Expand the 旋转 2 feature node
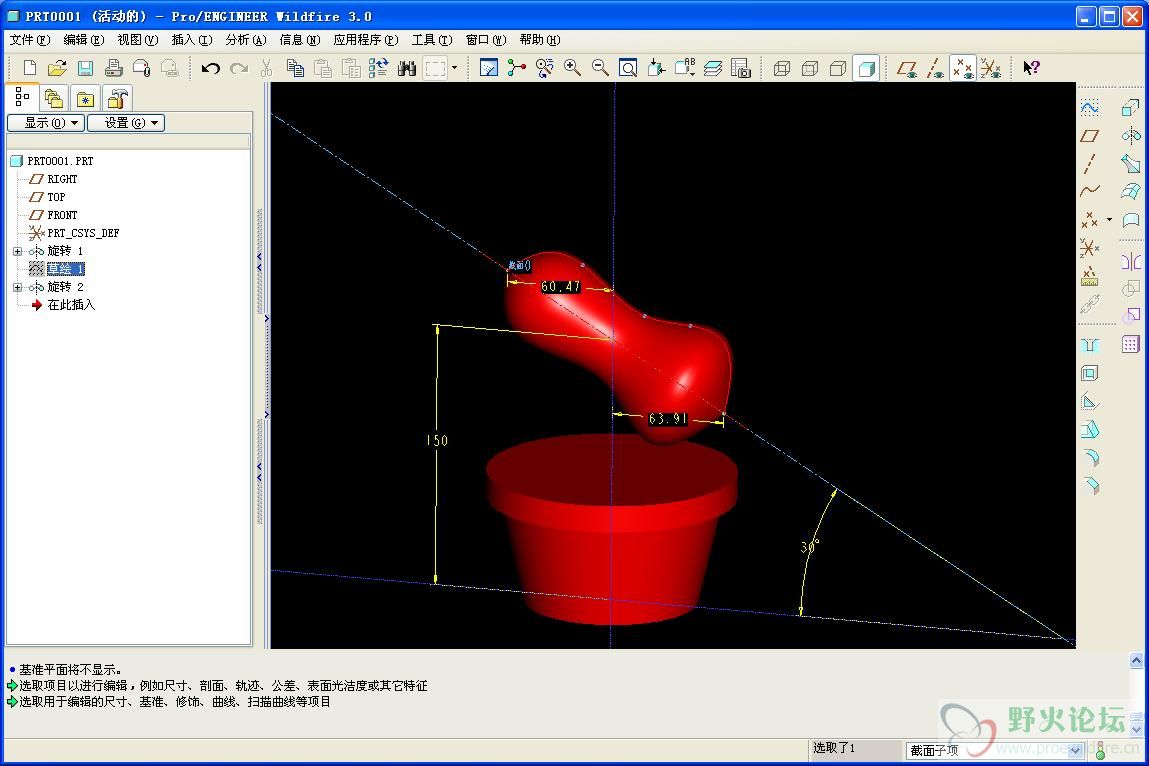Screen dimensions: 1149x766 [x=18, y=287]
